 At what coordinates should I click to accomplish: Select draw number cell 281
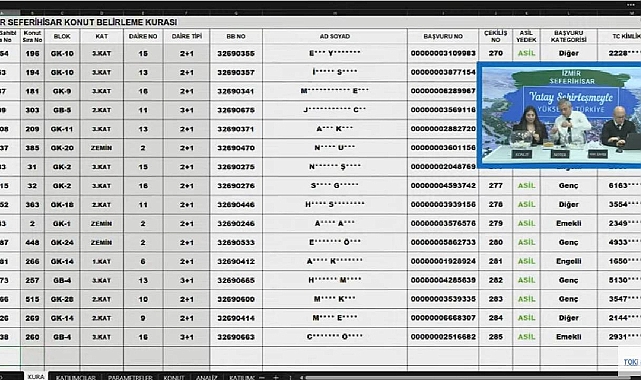pos(495,262)
